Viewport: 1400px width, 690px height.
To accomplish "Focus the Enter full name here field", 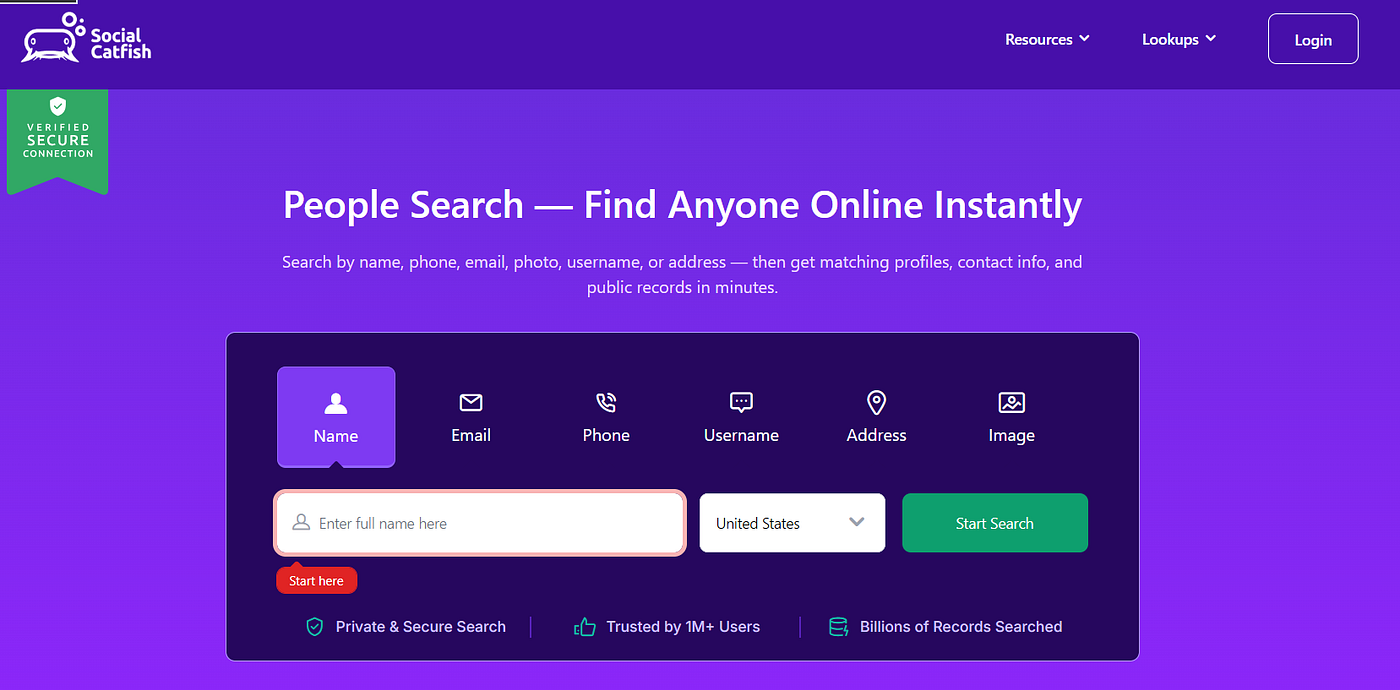I will [x=480, y=523].
